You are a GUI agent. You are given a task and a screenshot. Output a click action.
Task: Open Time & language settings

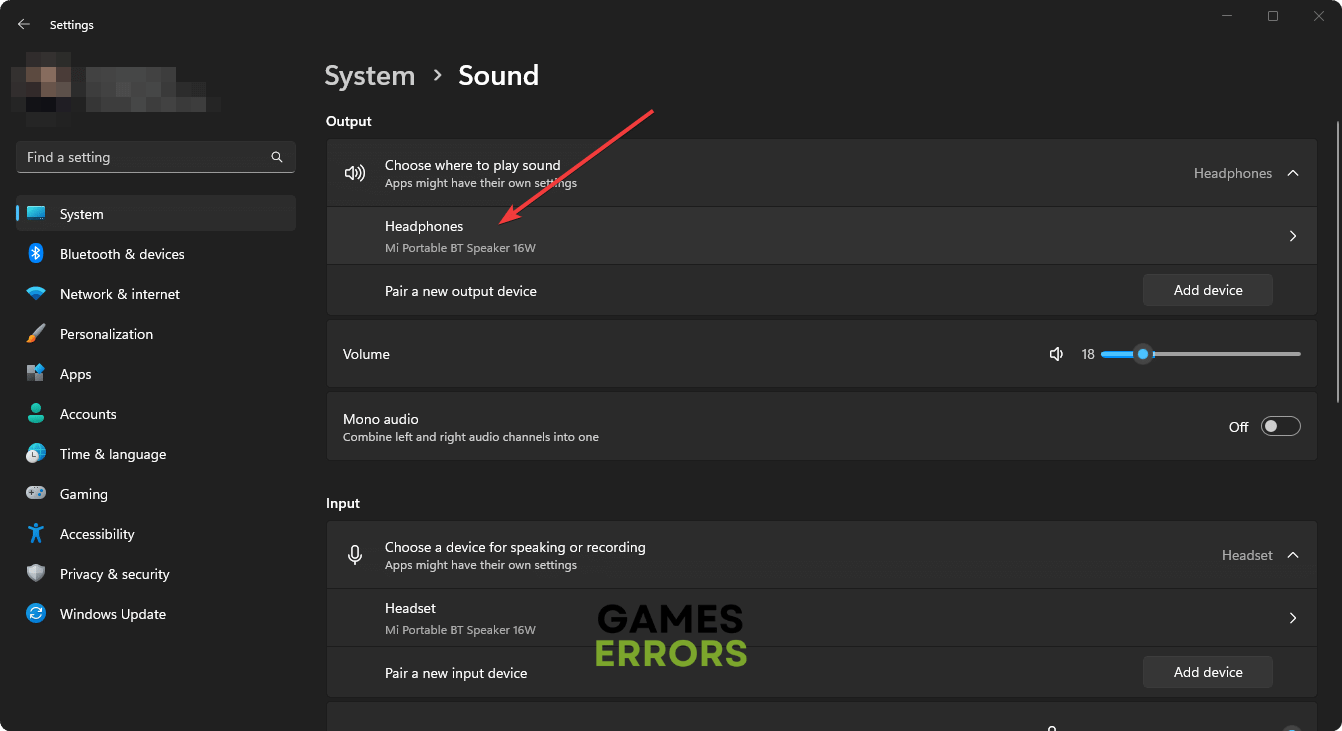156,454
